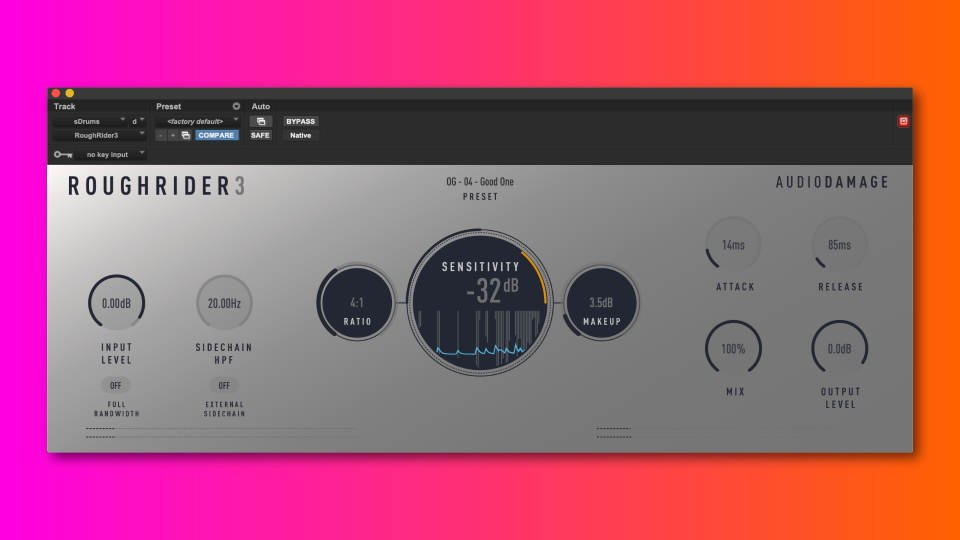The image size is (960, 540).
Task: Toggle the COMPARE button
Action: pos(216,135)
